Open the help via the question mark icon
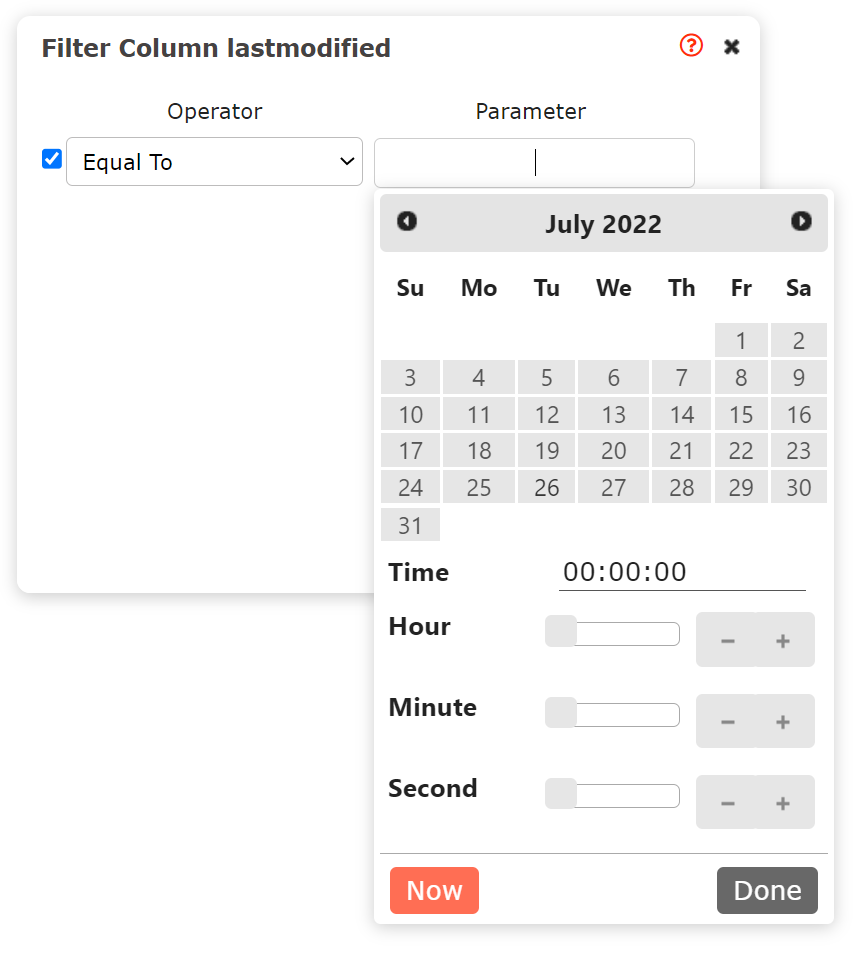The image size is (853, 954). click(691, 46)
